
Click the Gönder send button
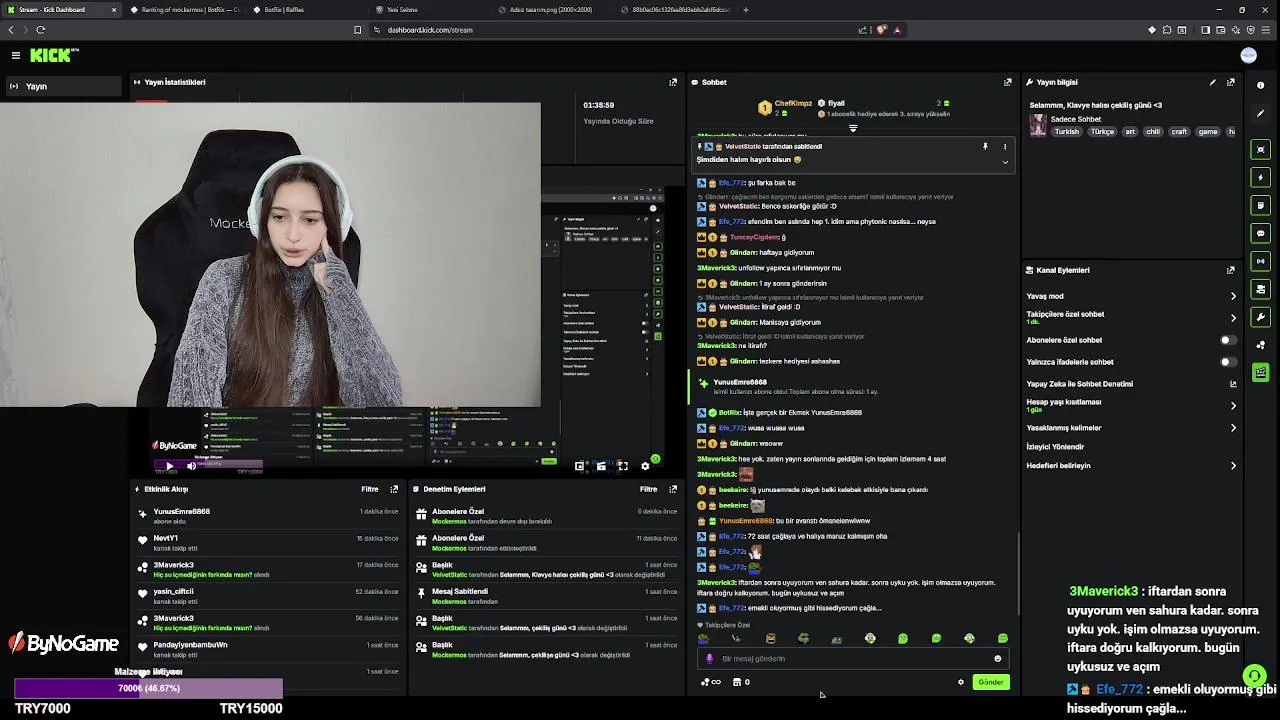[x=991, y=682]
